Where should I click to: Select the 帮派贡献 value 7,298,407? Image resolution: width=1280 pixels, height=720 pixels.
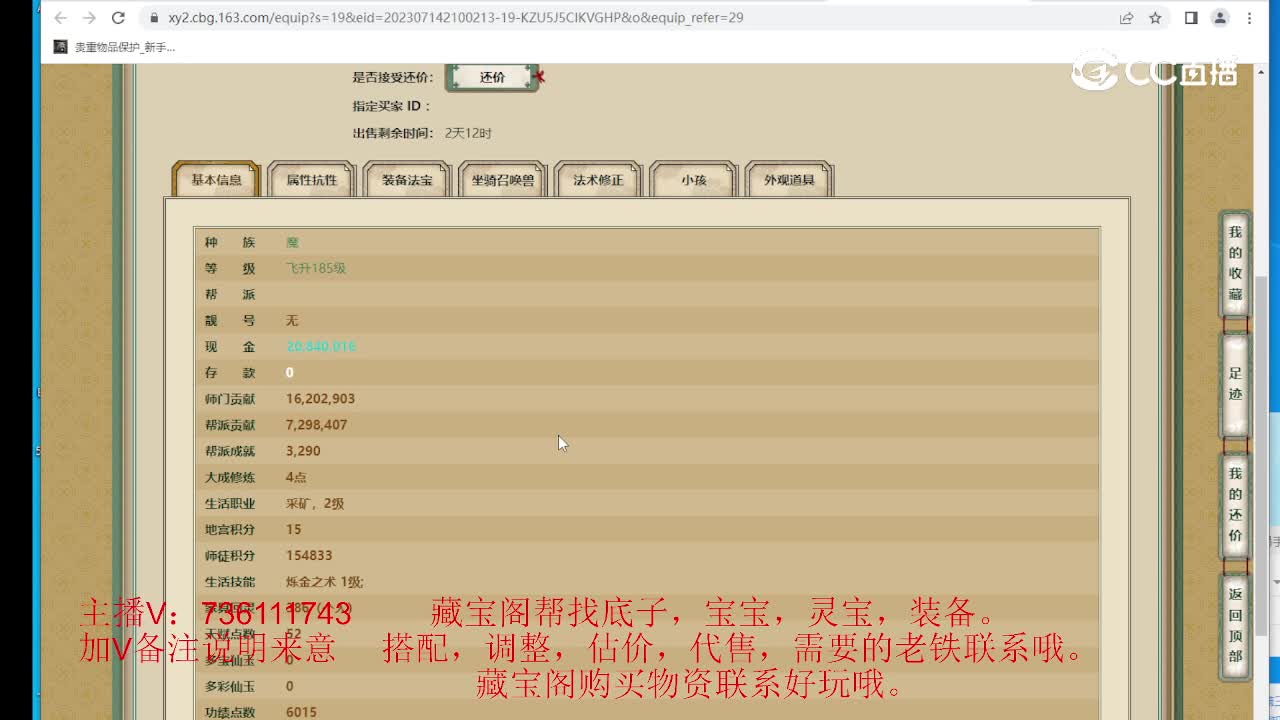(x=316, y=424)
